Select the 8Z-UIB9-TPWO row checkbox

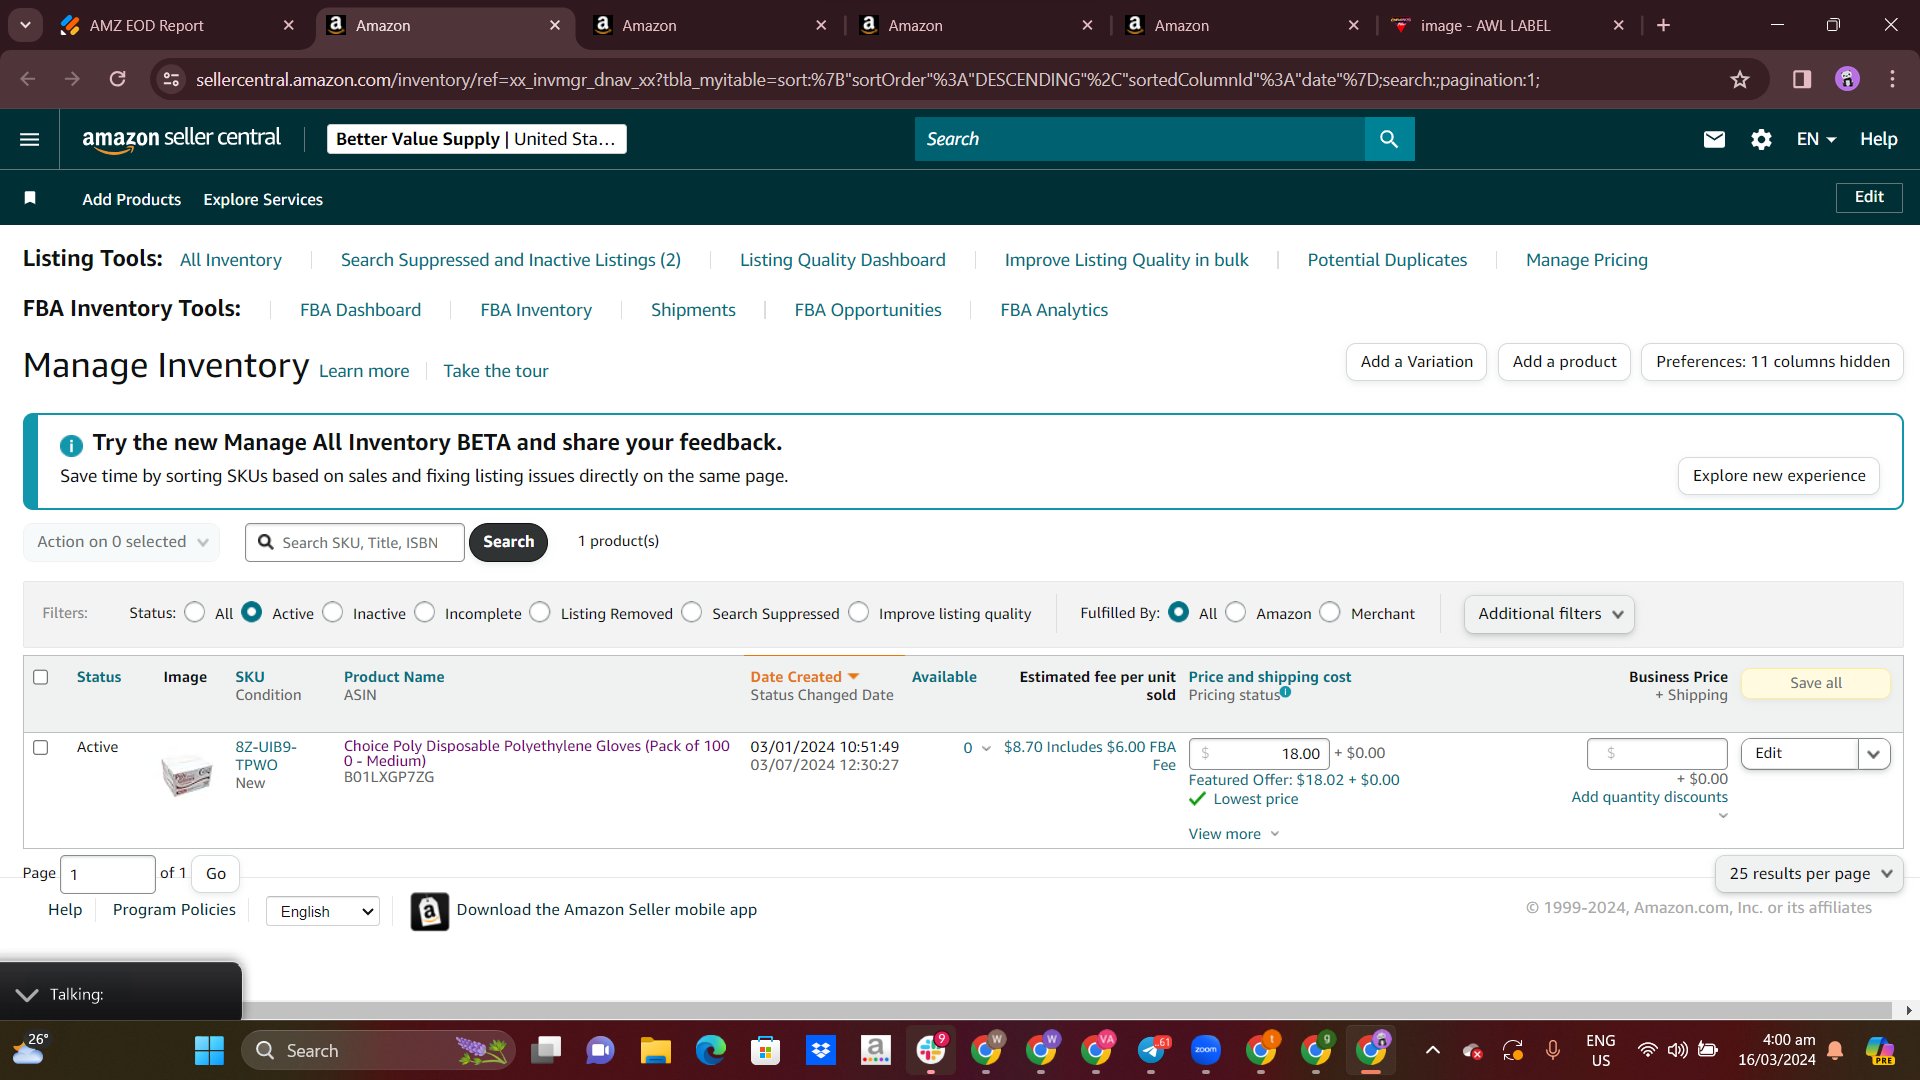coord(41,747)
